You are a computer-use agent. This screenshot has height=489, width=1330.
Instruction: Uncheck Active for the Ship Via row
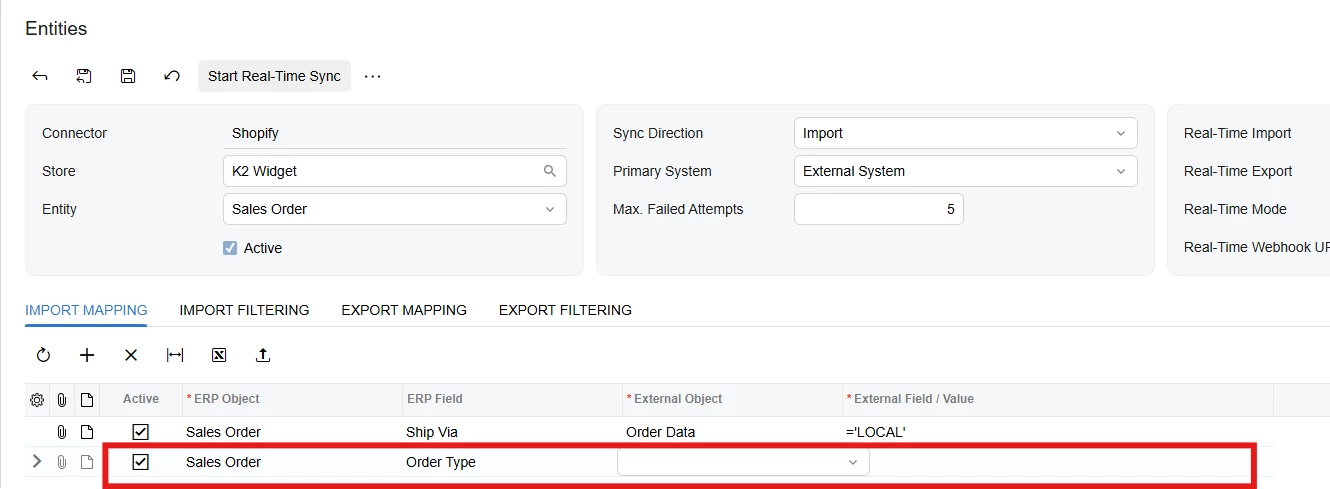click(x=141, y=432)
